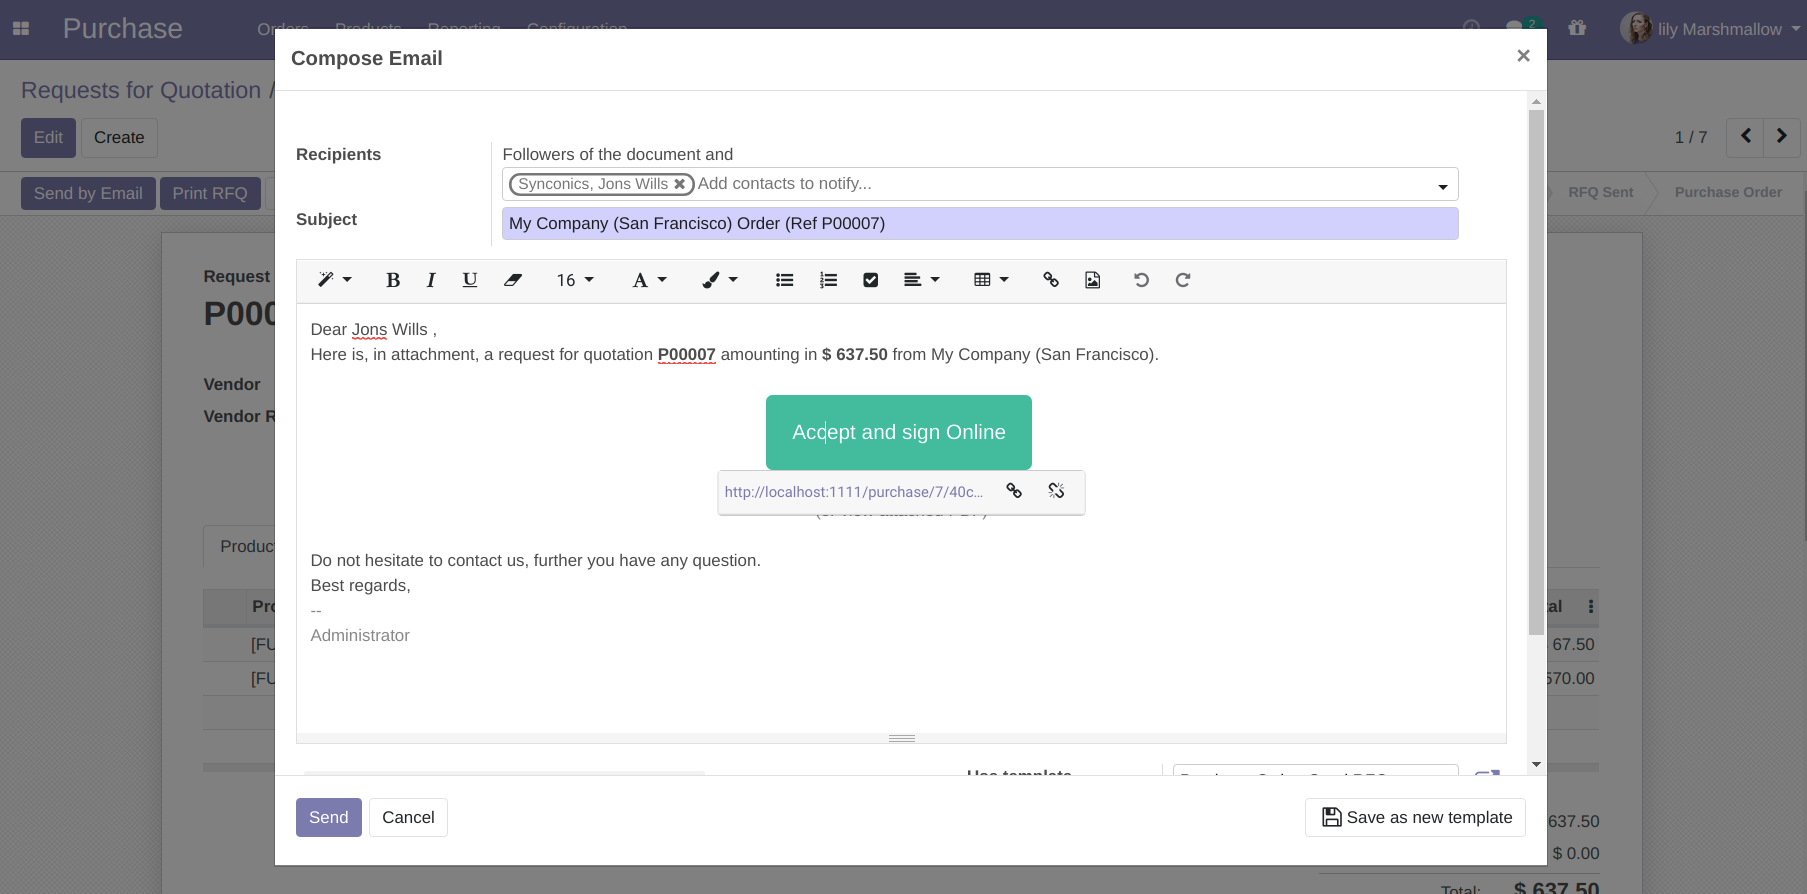Remove link using the unlink icon
Screen dimensions: 1807x894
pos(1056,491)
